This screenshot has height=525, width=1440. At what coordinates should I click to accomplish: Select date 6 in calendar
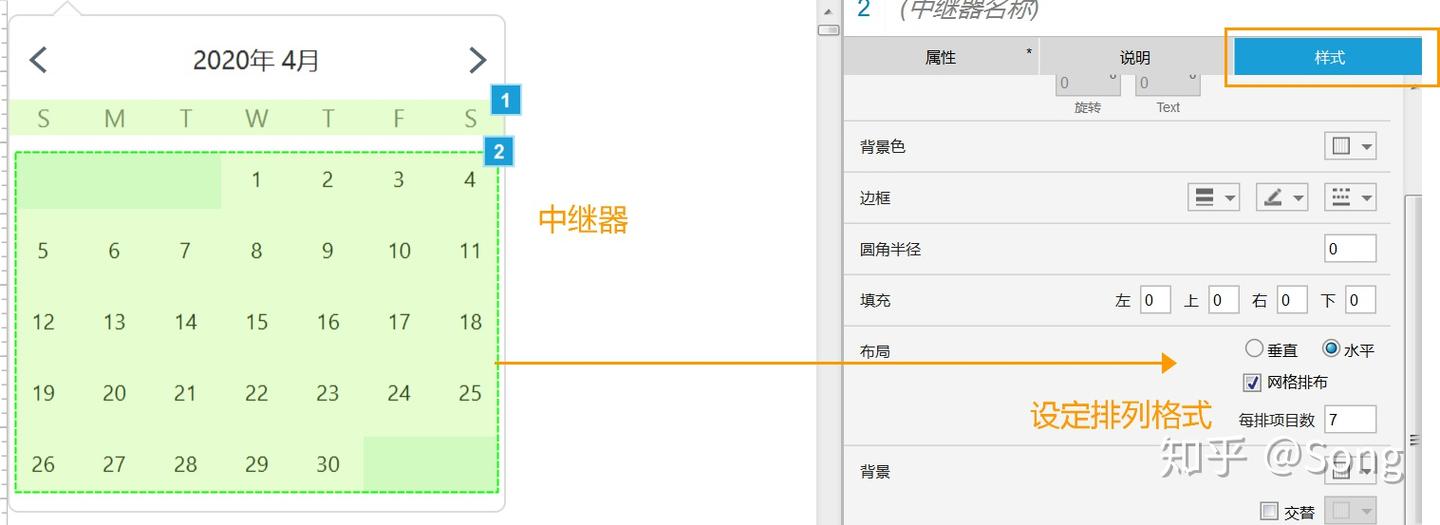tap(114, 251)
